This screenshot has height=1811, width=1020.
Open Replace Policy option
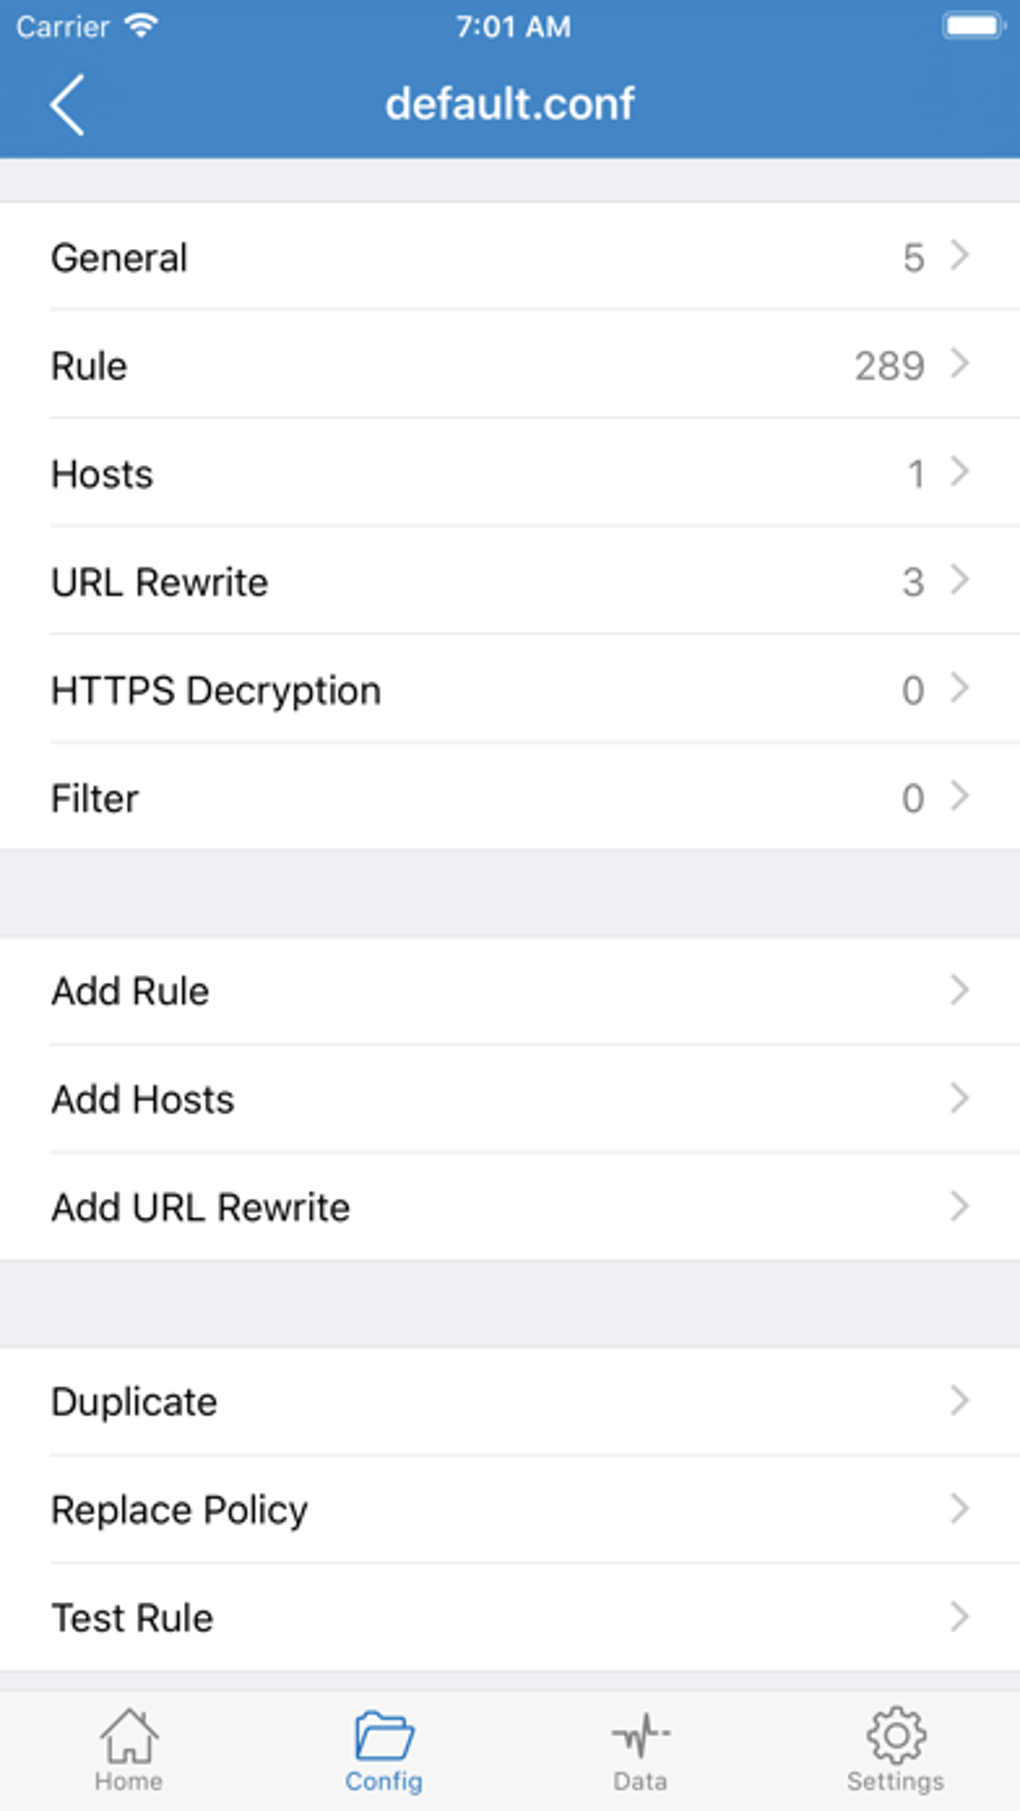coord(510,1509)
